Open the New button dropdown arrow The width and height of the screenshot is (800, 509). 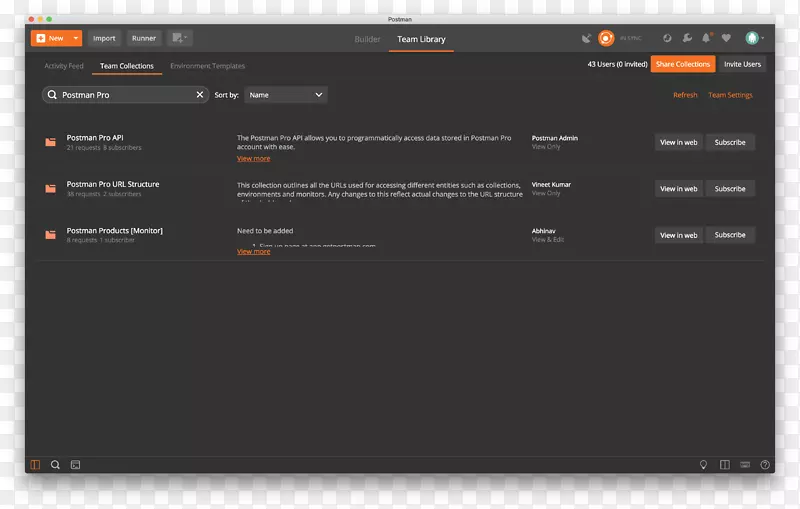76,38
